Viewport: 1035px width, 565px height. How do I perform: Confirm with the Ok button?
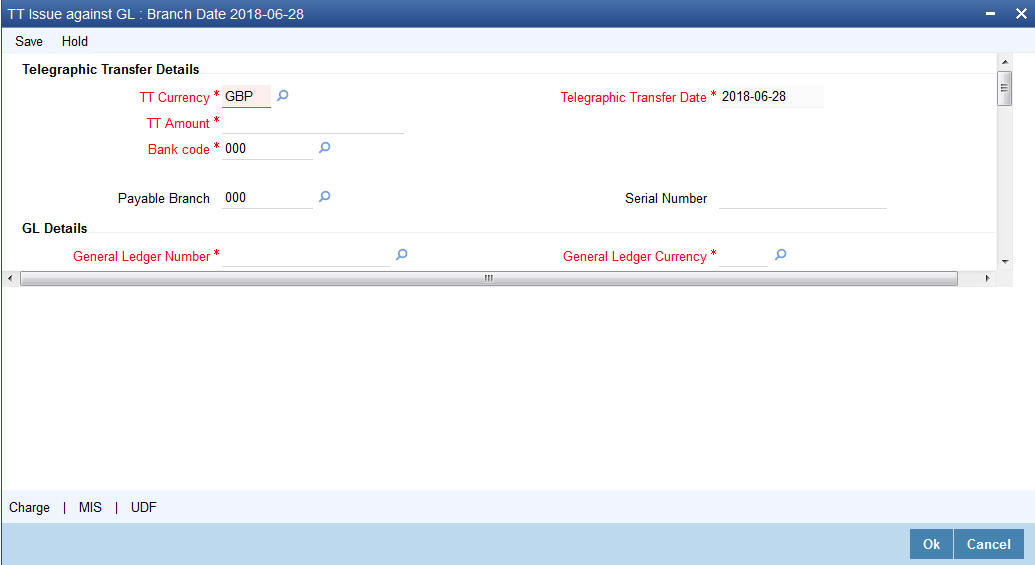coord(931,544)
